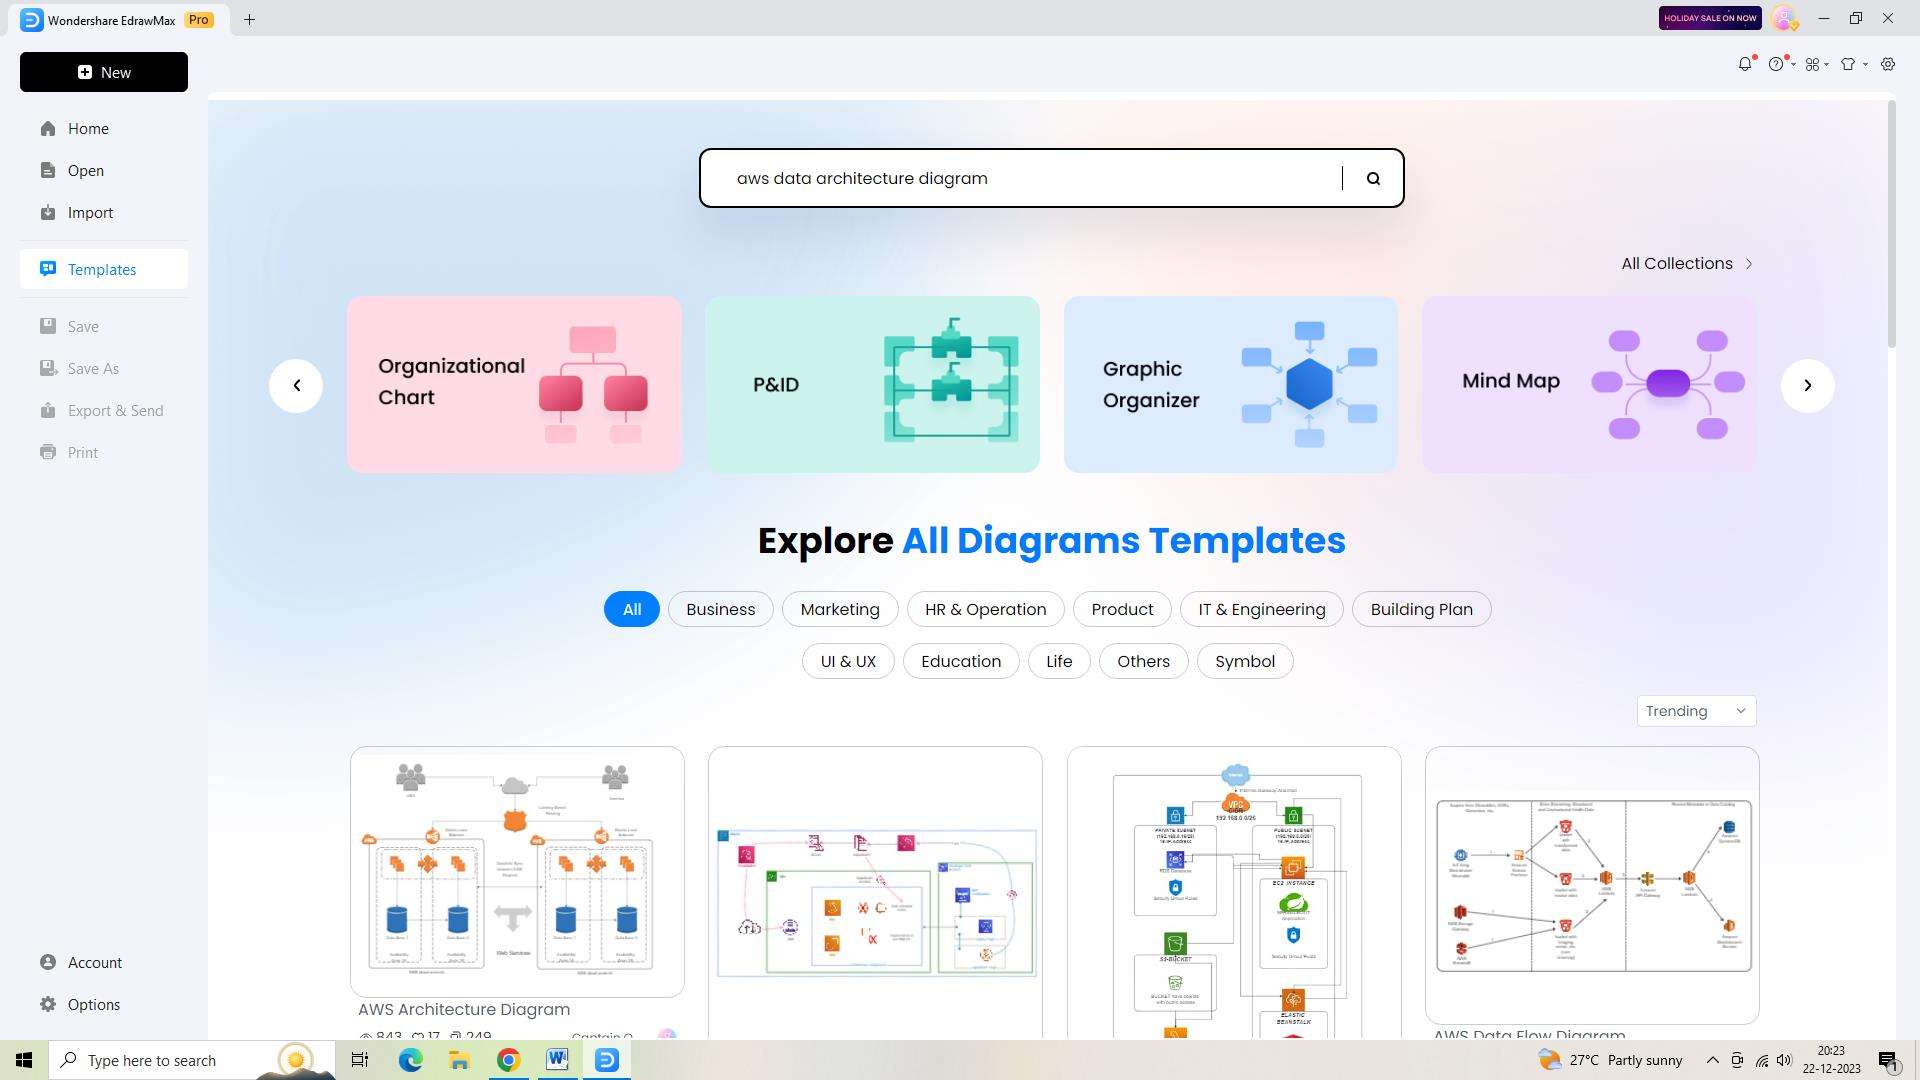This screenshot has width=1920, height=1080.
Task: Click the EdrawMax taskbar icon
Action: tap(607, 1060)
